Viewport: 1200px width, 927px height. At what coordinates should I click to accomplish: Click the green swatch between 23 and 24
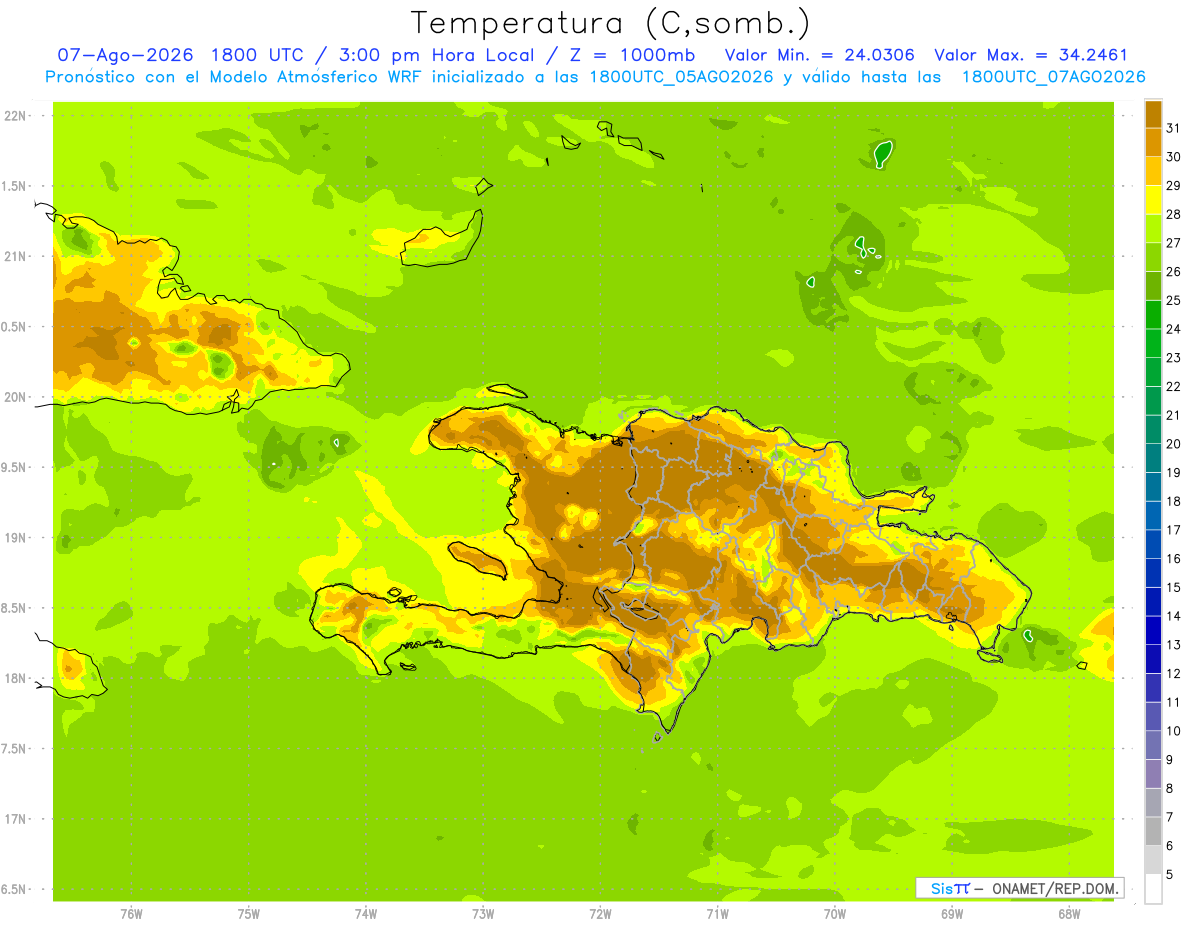1153,343
